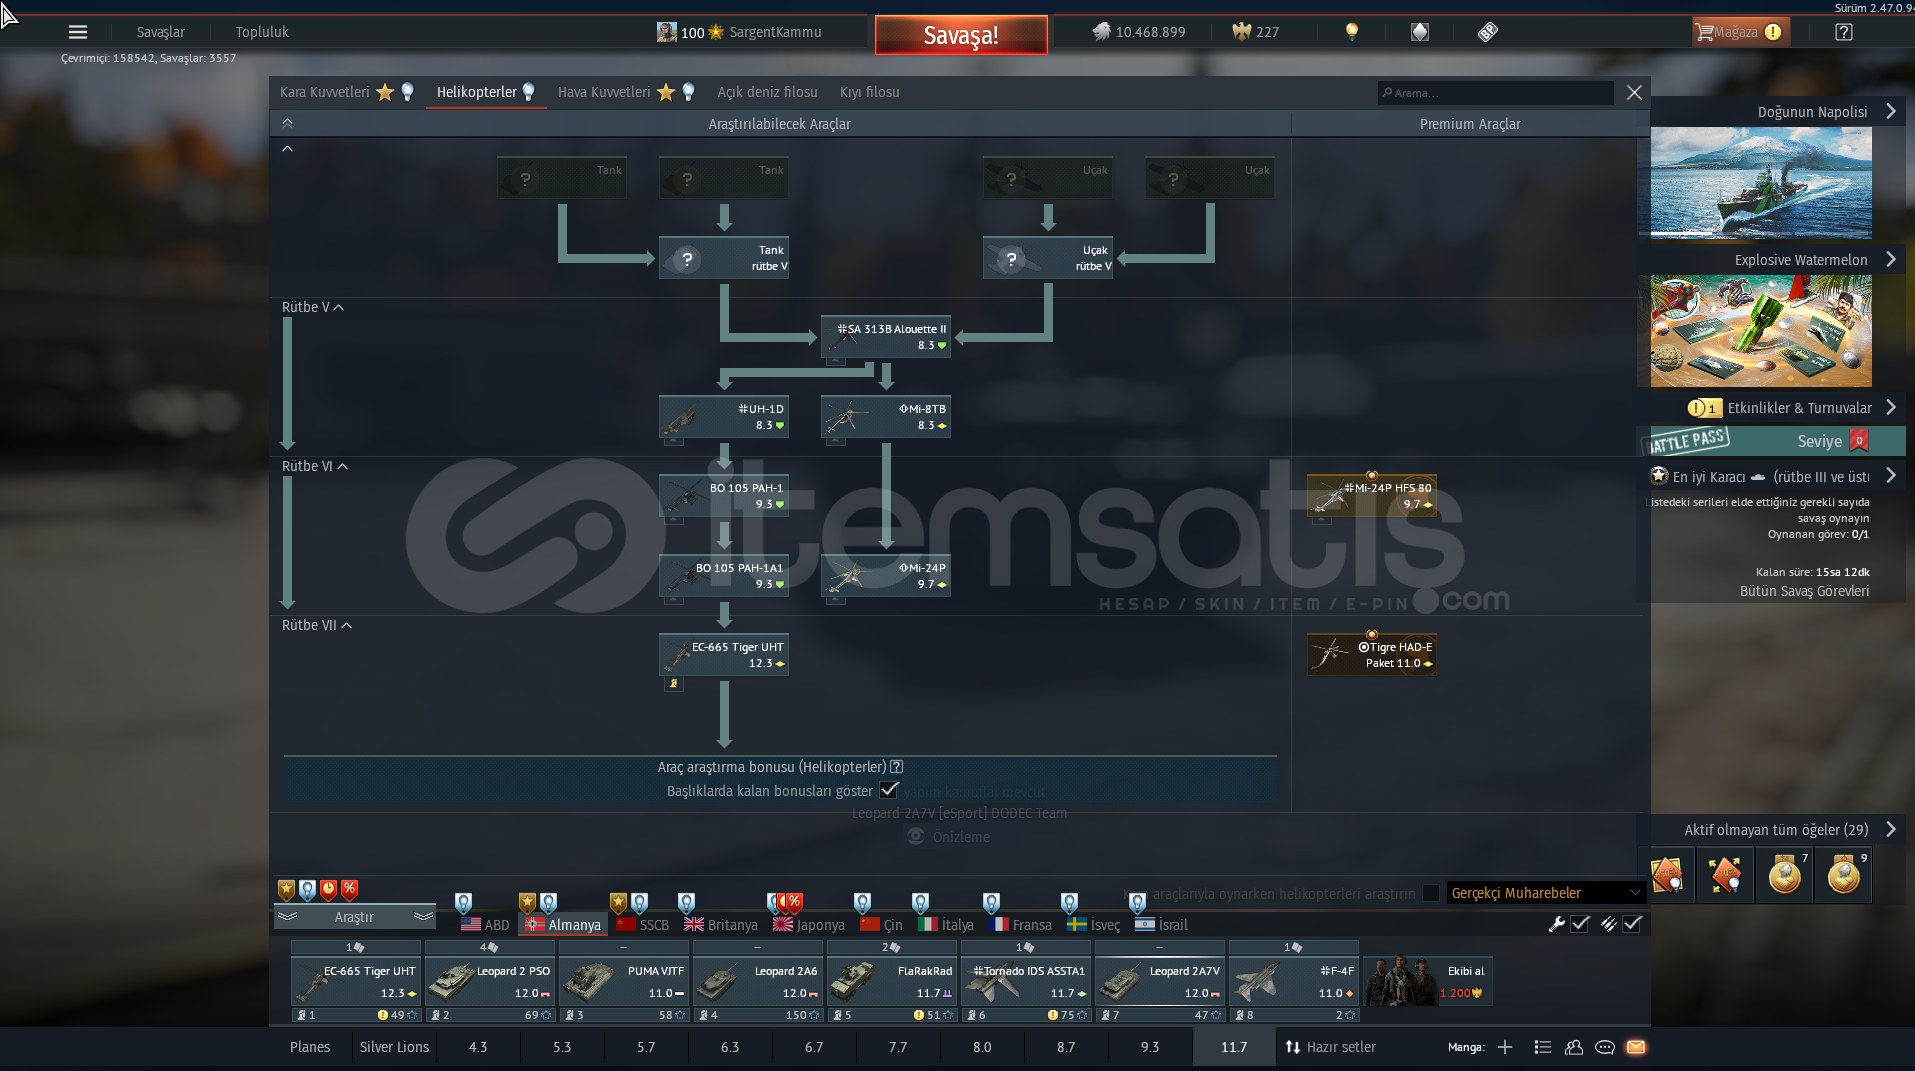
Task: Click the Arama search field
Action: tap(1496, 93)
